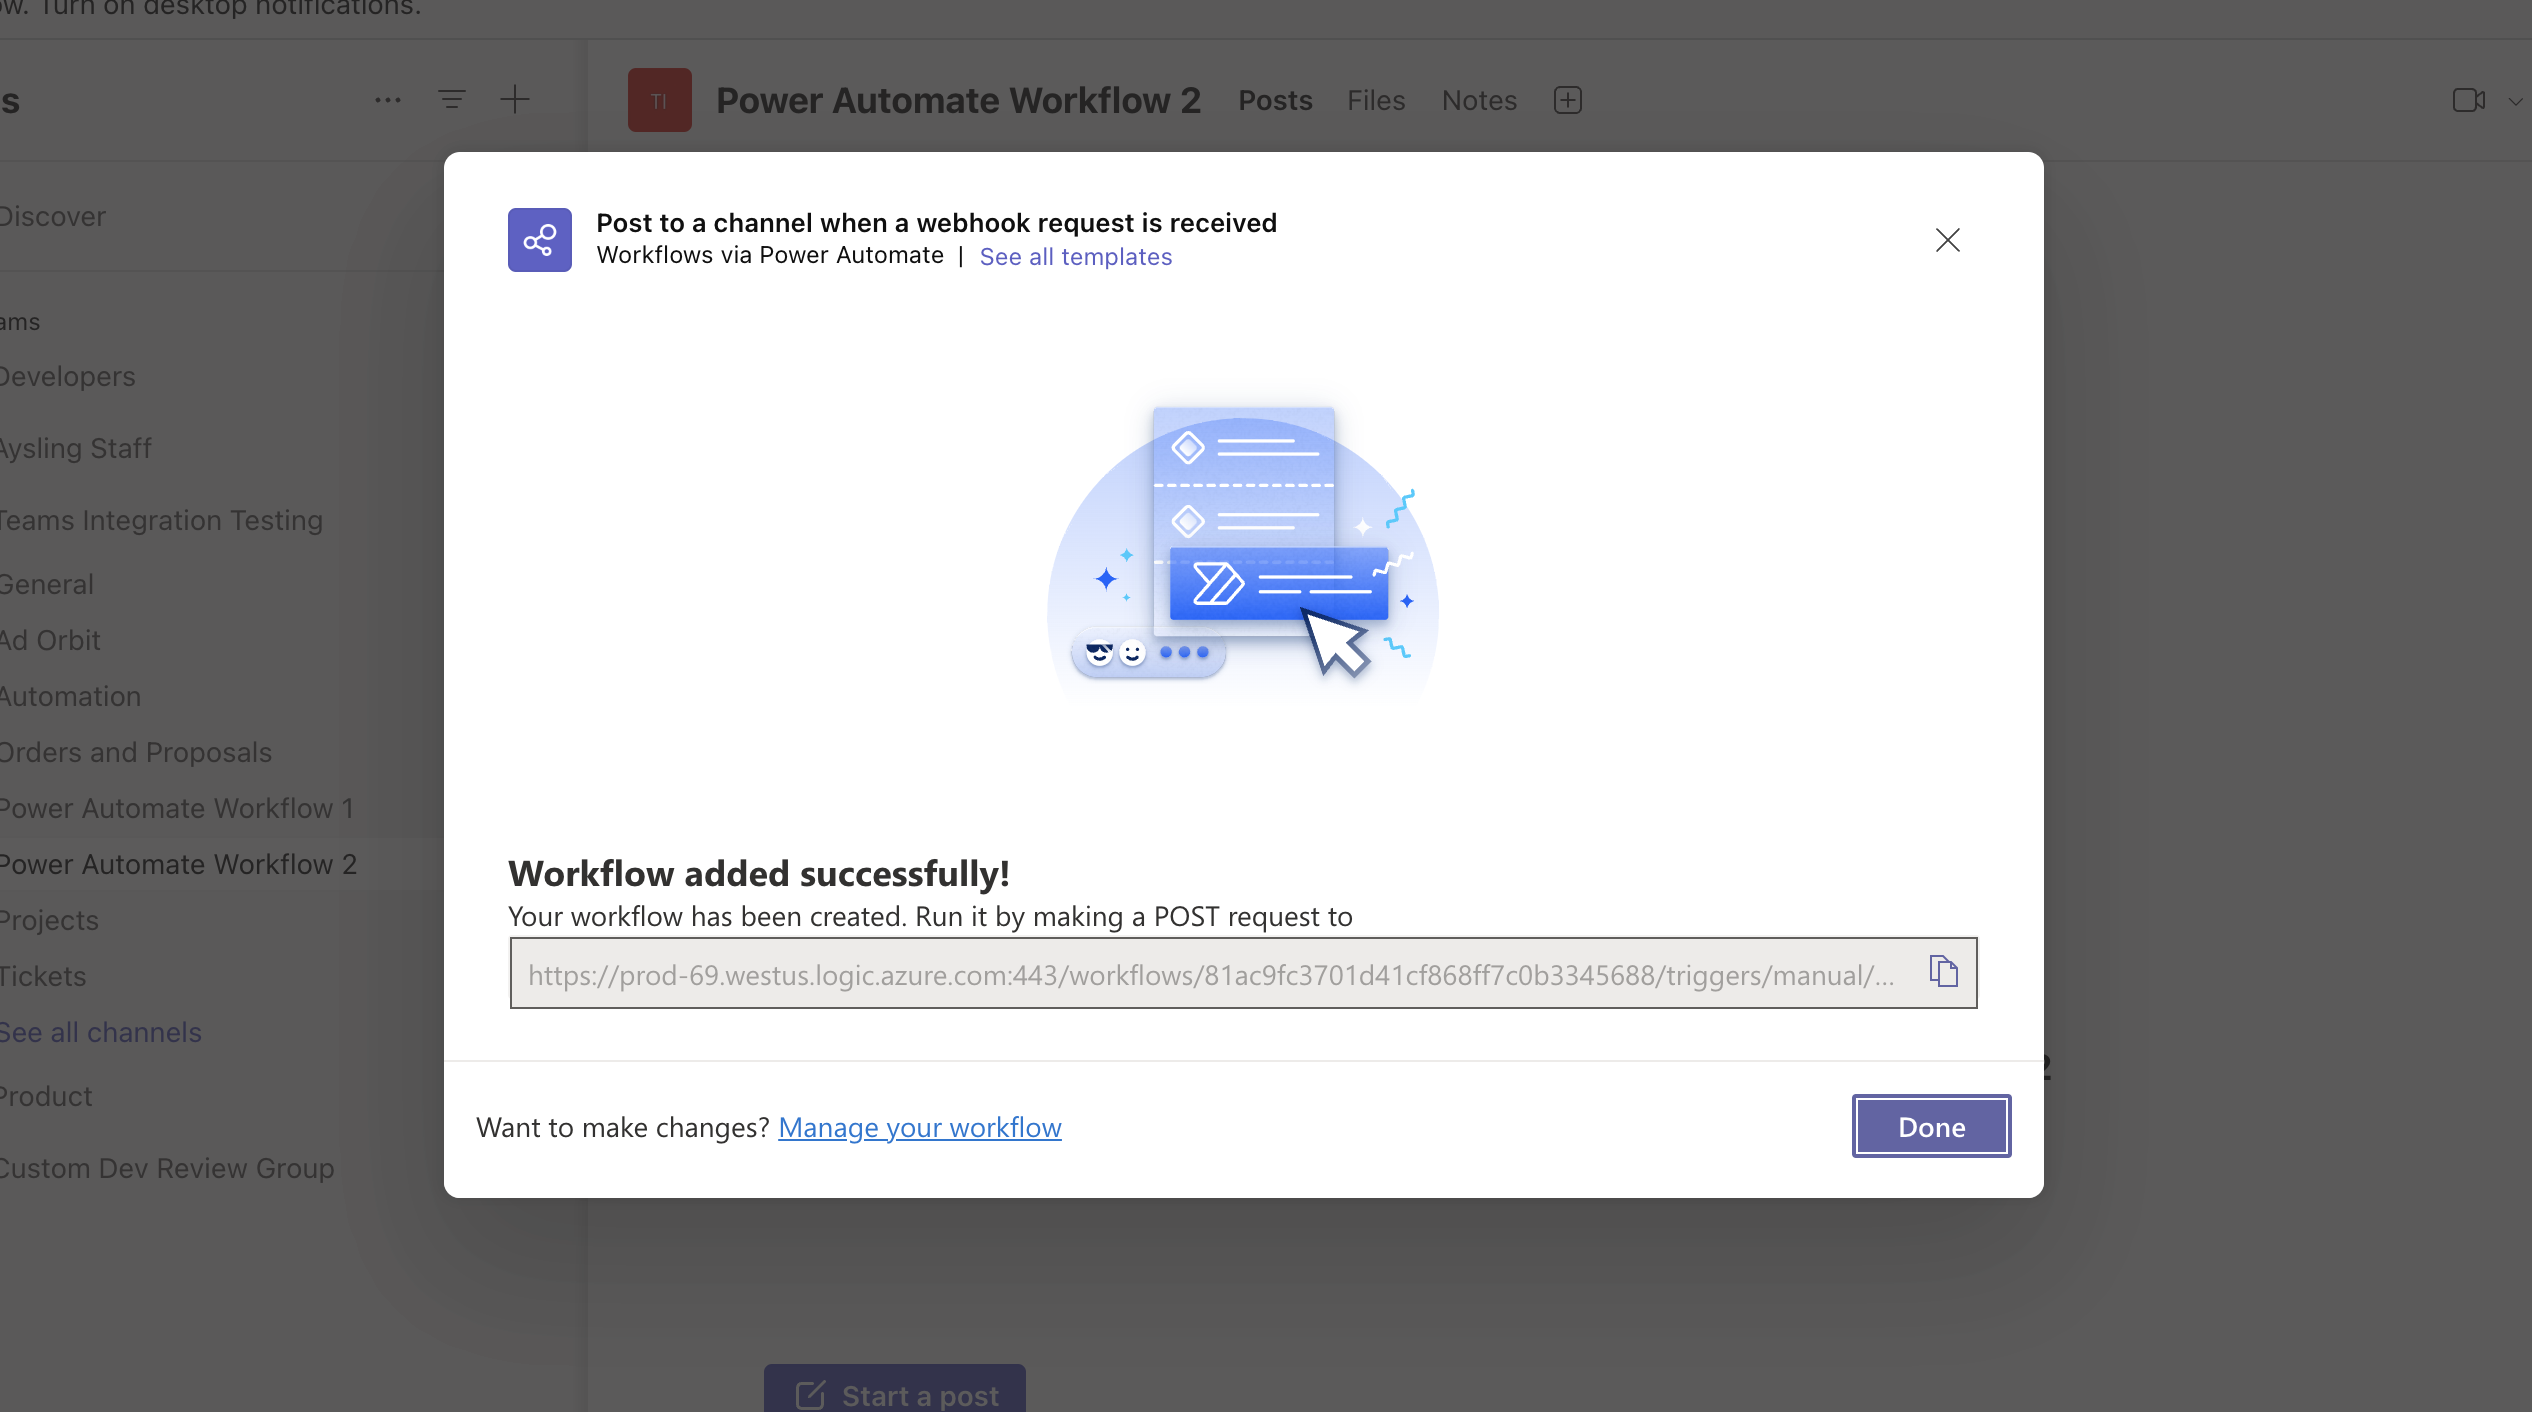The width and height of the screenshot is (2532, 1412).
Task: Open the Manage your workflow link
Action: tap(919, 1127)
